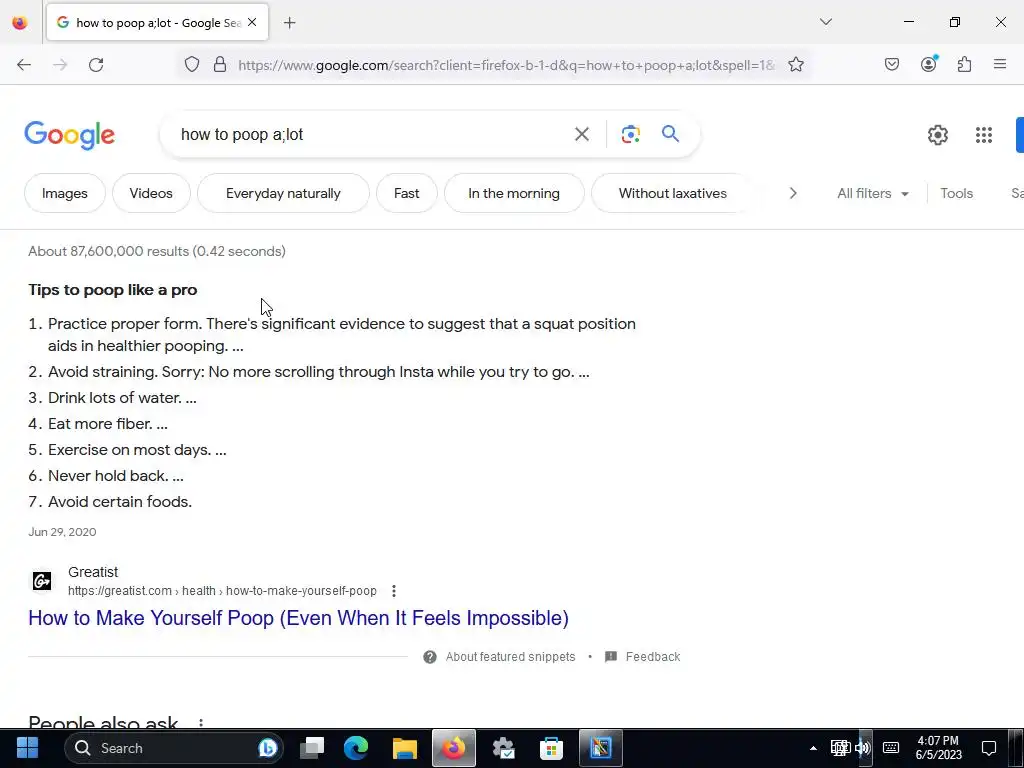Go back using the browser back arrow

coord(24,65)
